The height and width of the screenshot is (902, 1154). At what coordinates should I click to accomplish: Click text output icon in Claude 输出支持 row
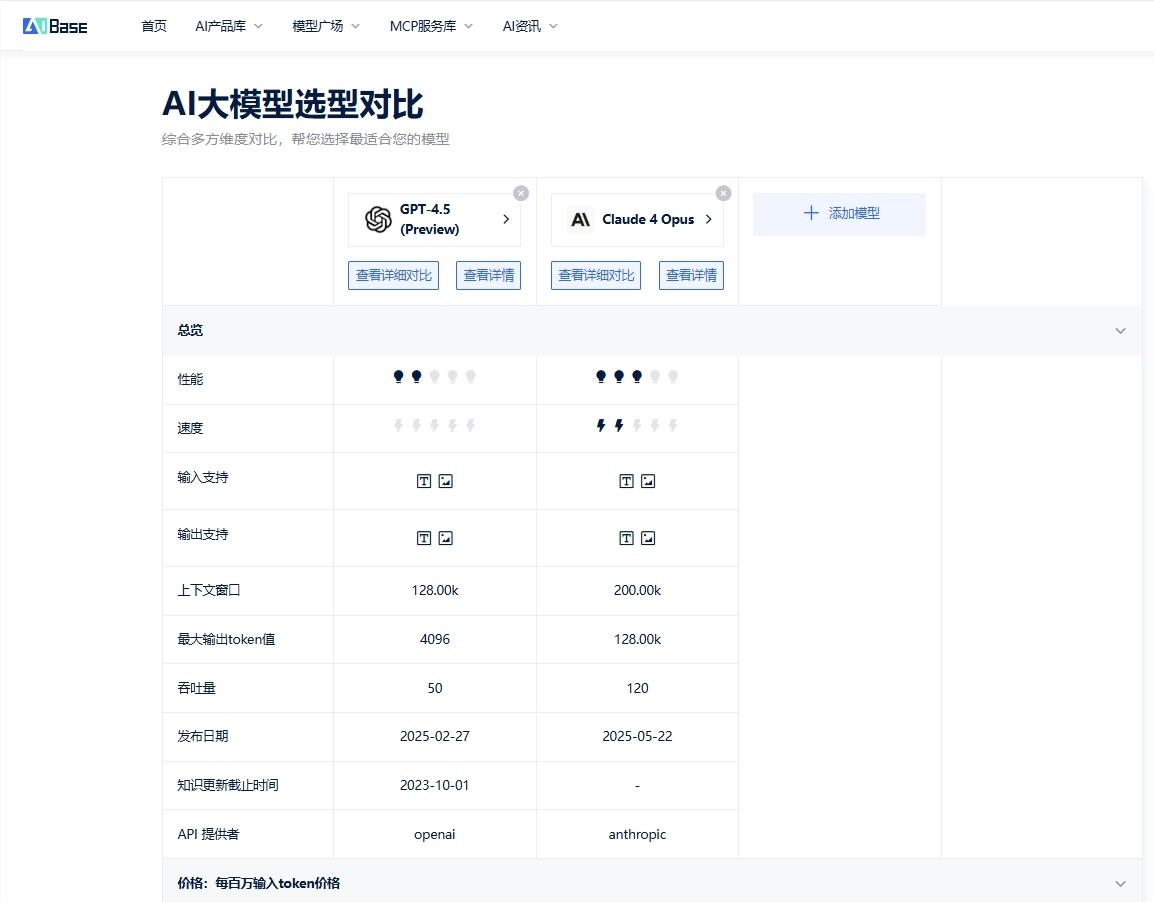[626, 539]
